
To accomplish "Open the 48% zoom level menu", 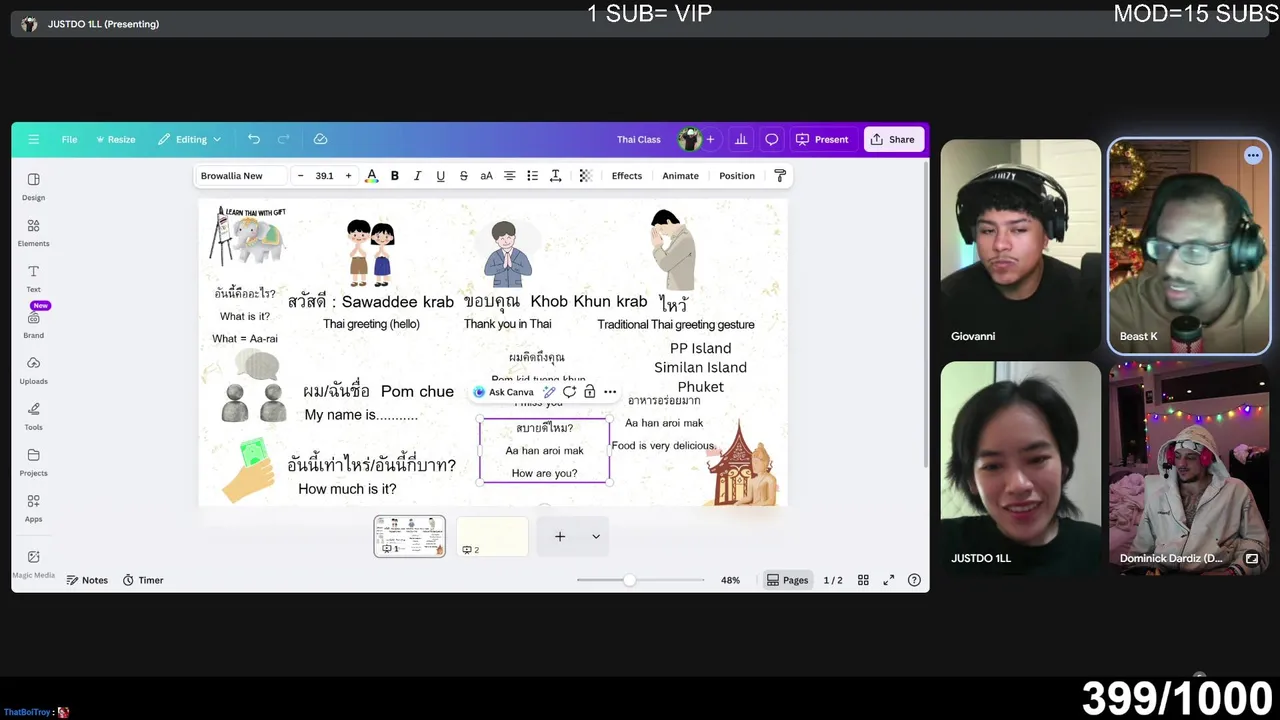I will tap(730, 580).
